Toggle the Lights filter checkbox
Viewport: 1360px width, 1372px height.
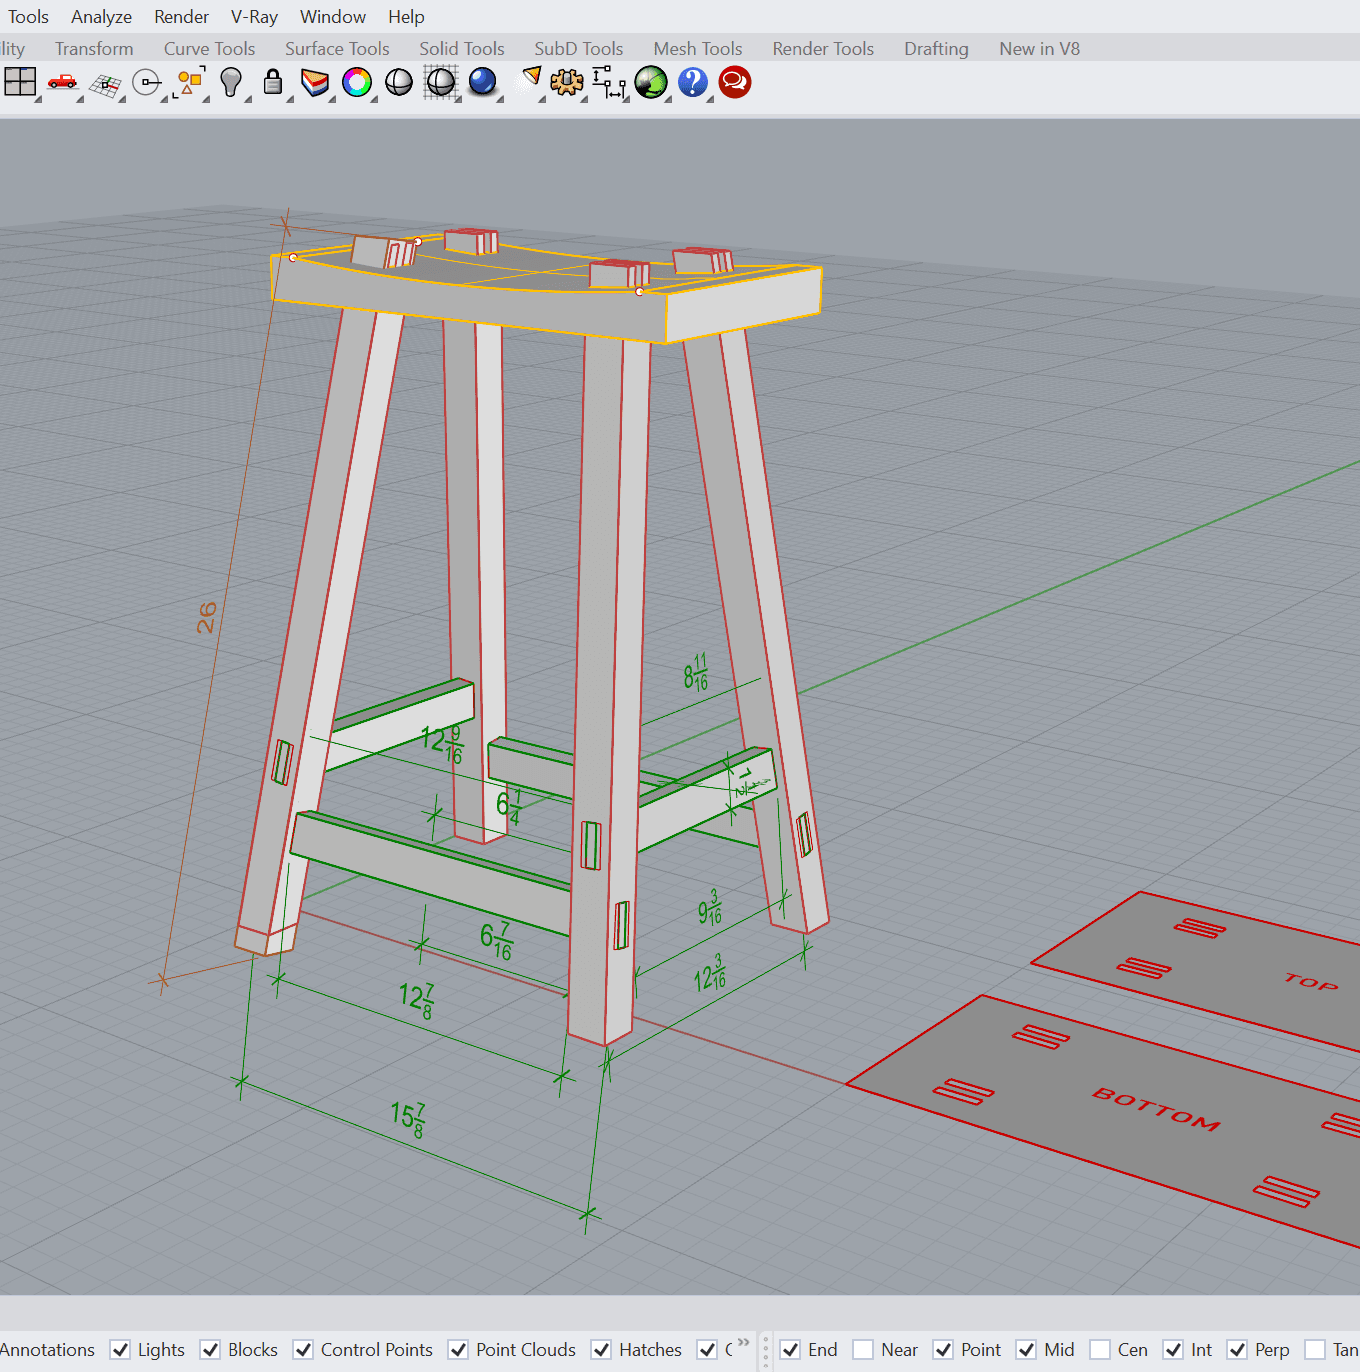pyautogui.click(x=120, y=1350)
